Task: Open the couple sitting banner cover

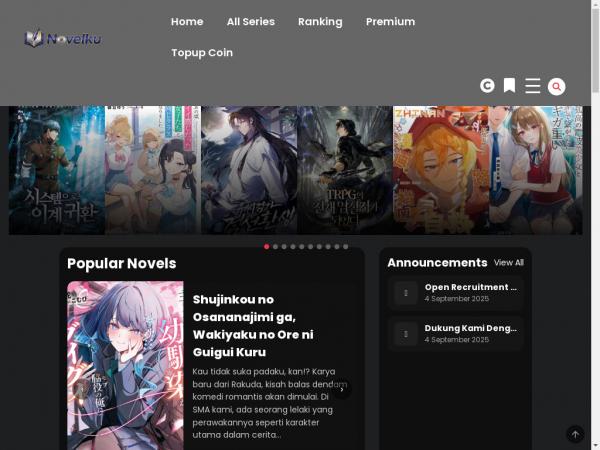Action: click(536, 170)
